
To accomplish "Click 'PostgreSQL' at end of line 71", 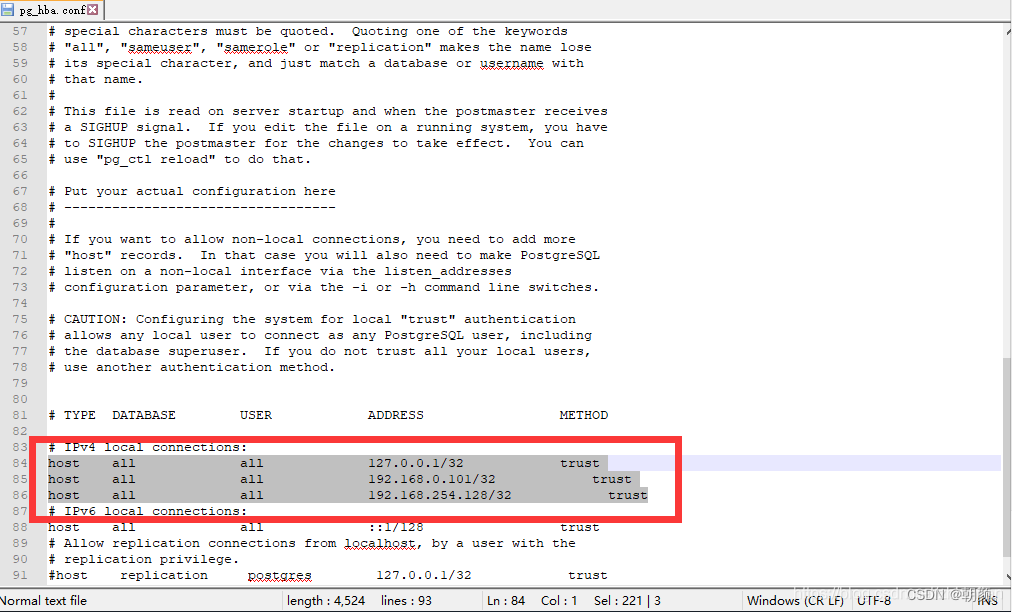I will click(x=560, y=255).
